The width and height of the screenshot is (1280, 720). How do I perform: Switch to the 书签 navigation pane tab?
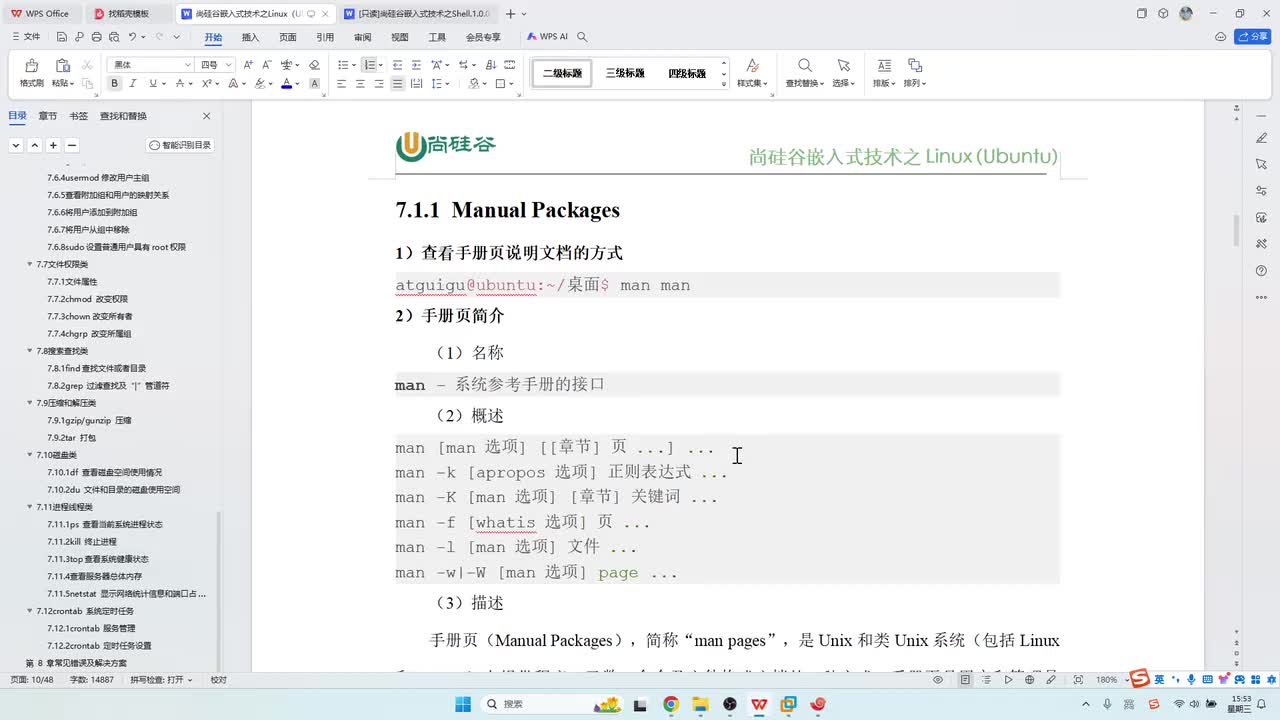[x=79, y=116]
